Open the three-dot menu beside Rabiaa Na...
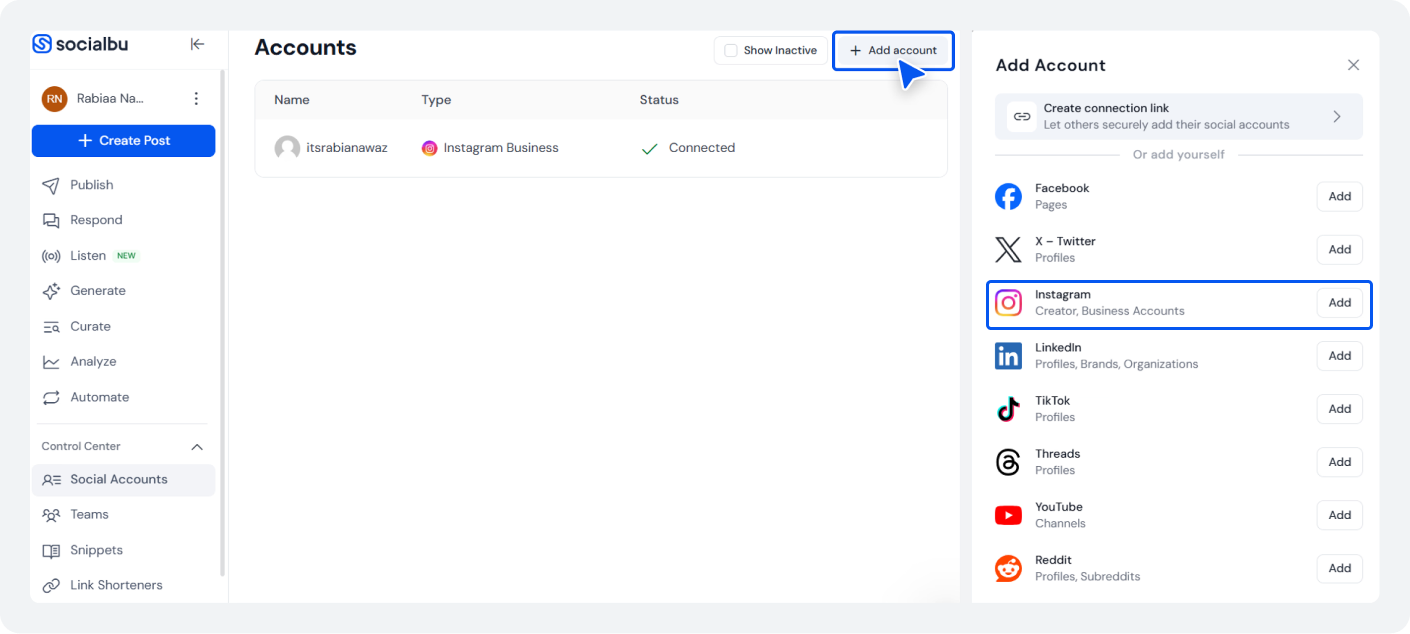Viewport: 1410px width, 634px height. 196,98
